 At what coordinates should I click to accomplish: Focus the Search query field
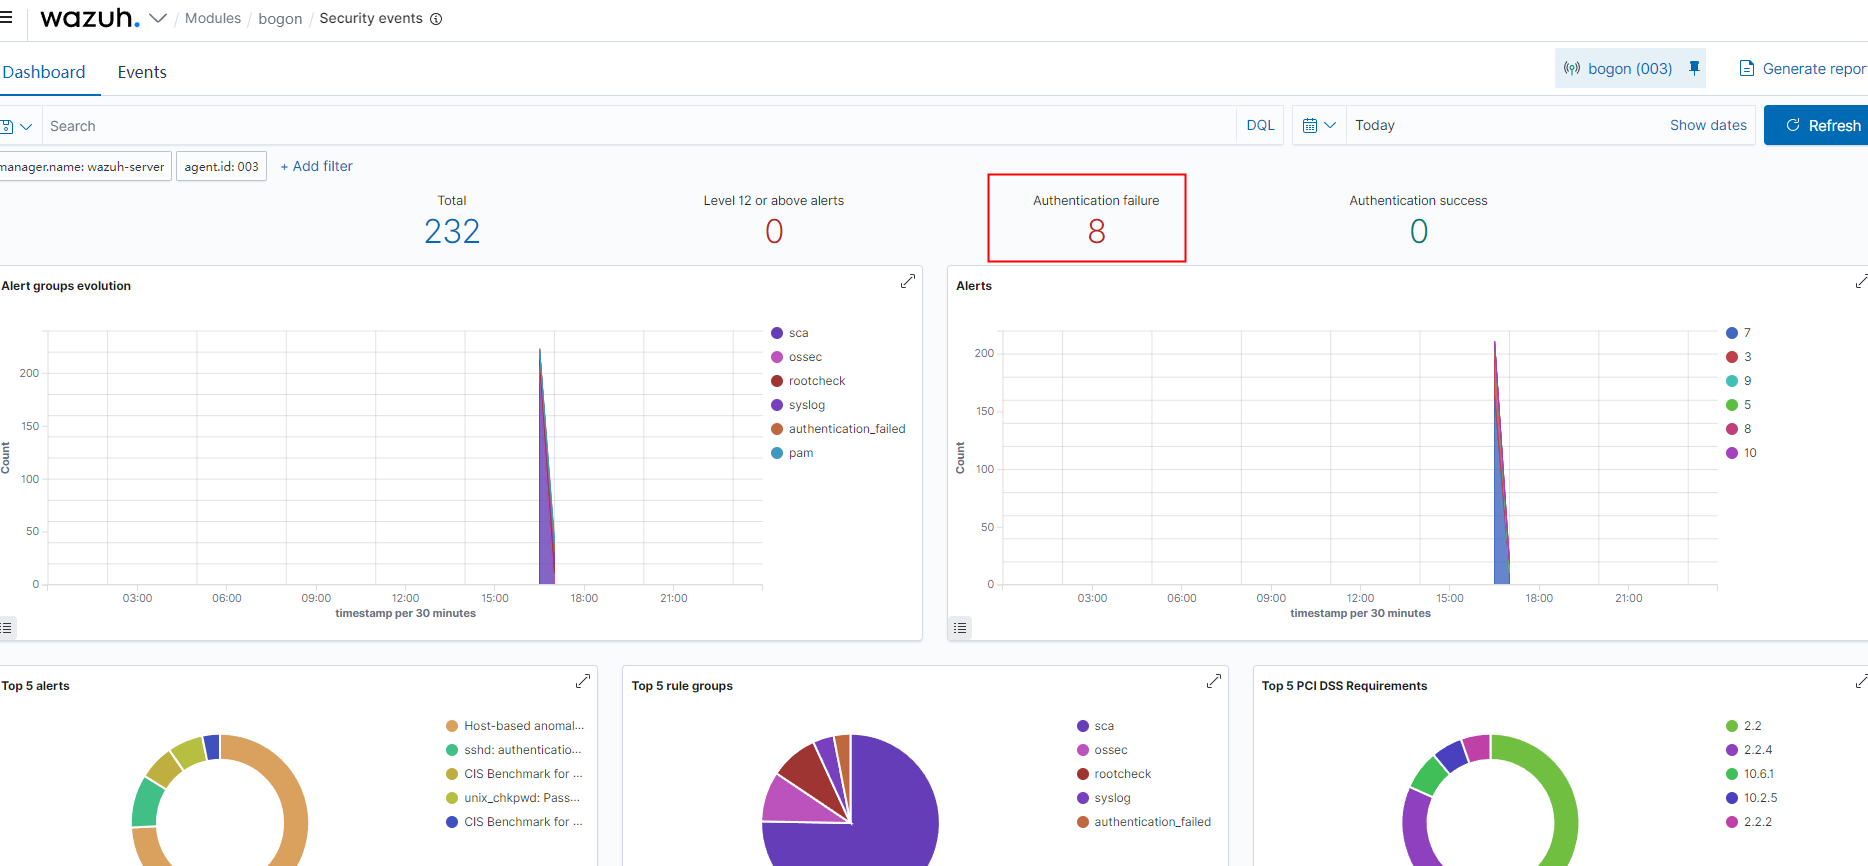point(640,126)
